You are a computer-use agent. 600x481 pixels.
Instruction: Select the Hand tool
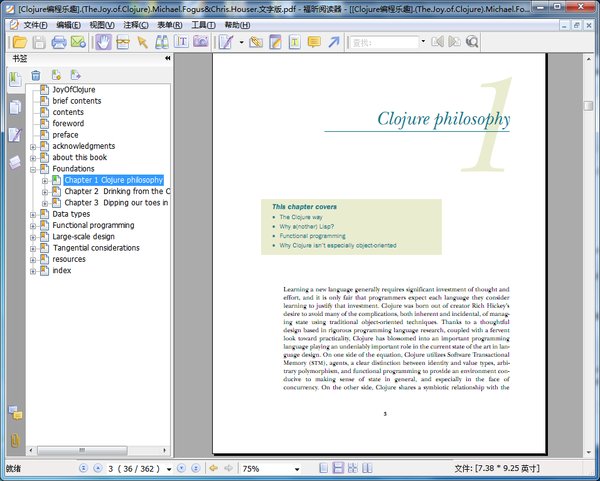click(x=103, y=42)
